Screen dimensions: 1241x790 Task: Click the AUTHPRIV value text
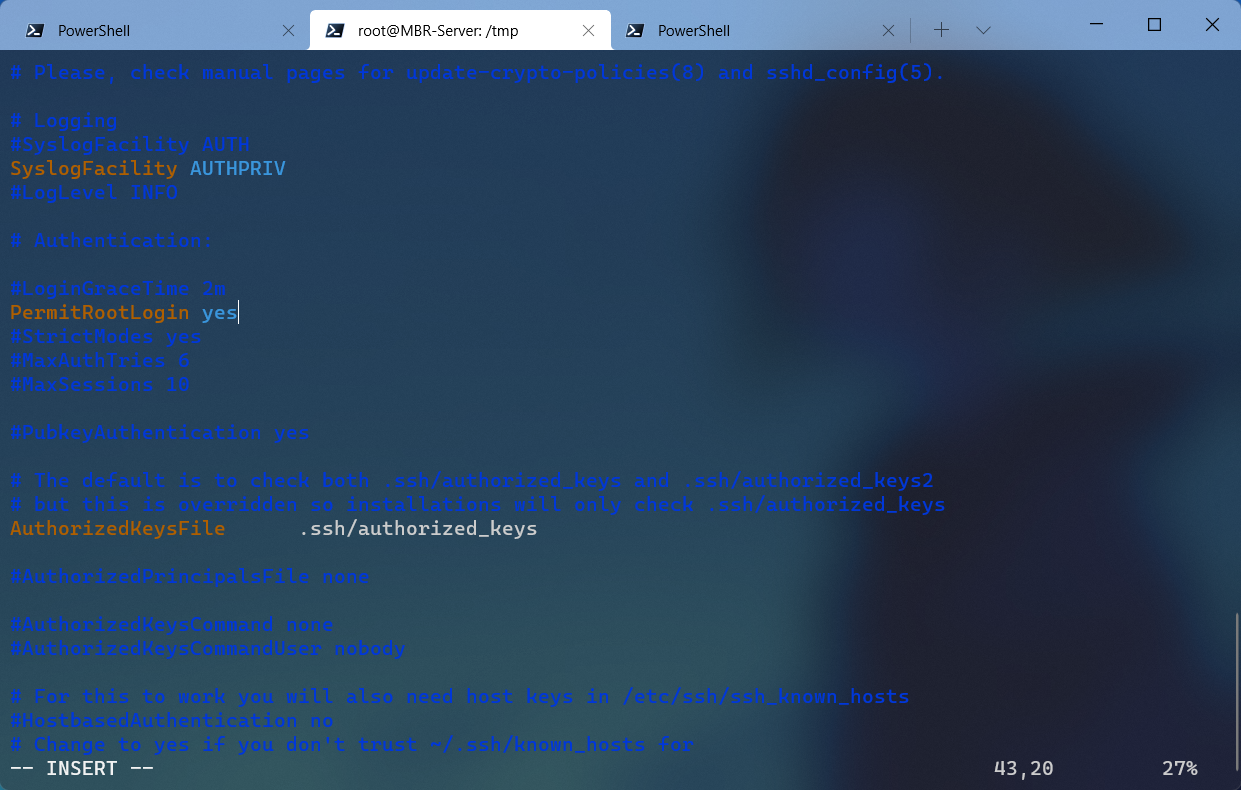[x=237, y=168]
